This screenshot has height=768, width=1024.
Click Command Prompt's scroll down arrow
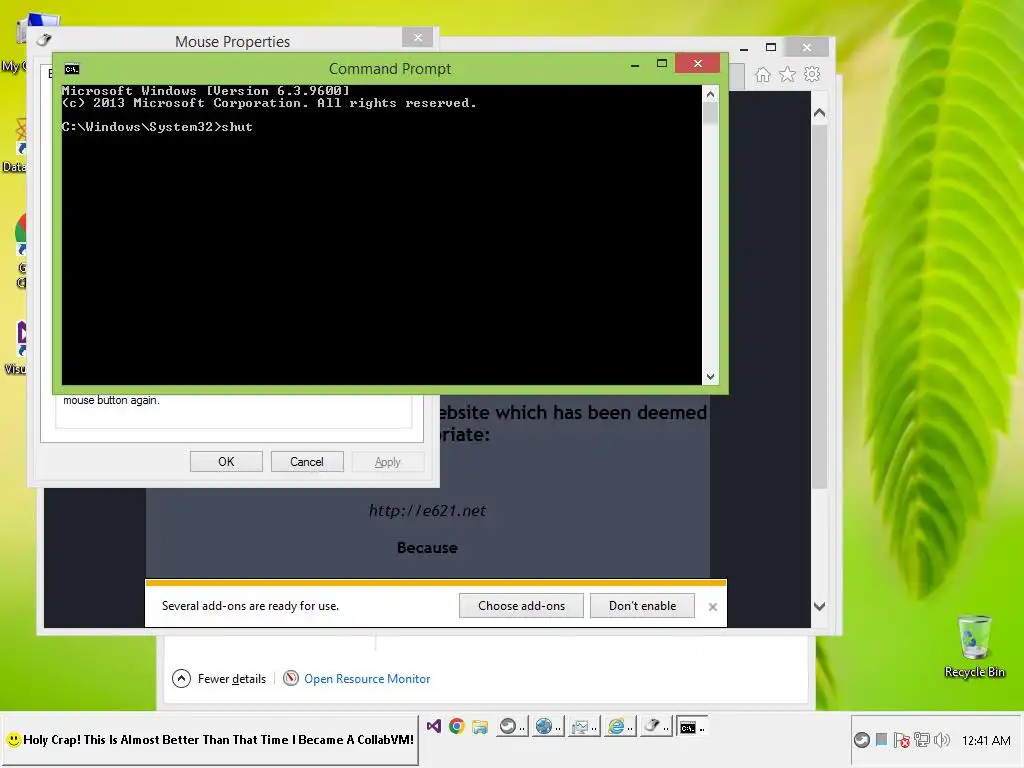[x=711, y=377]
